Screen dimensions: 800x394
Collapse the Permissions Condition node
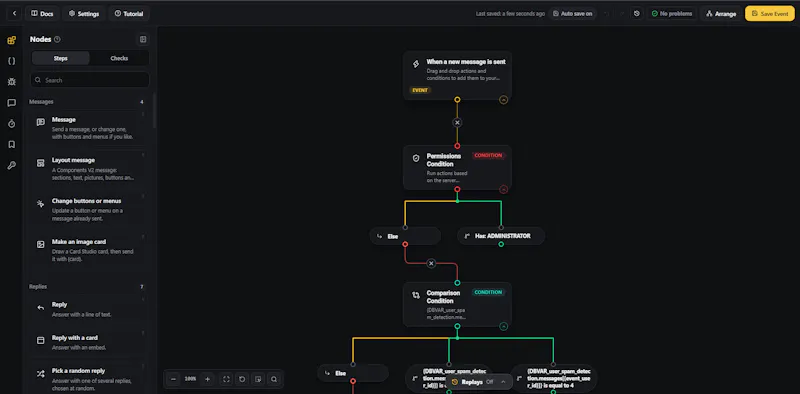click(504, 189)
